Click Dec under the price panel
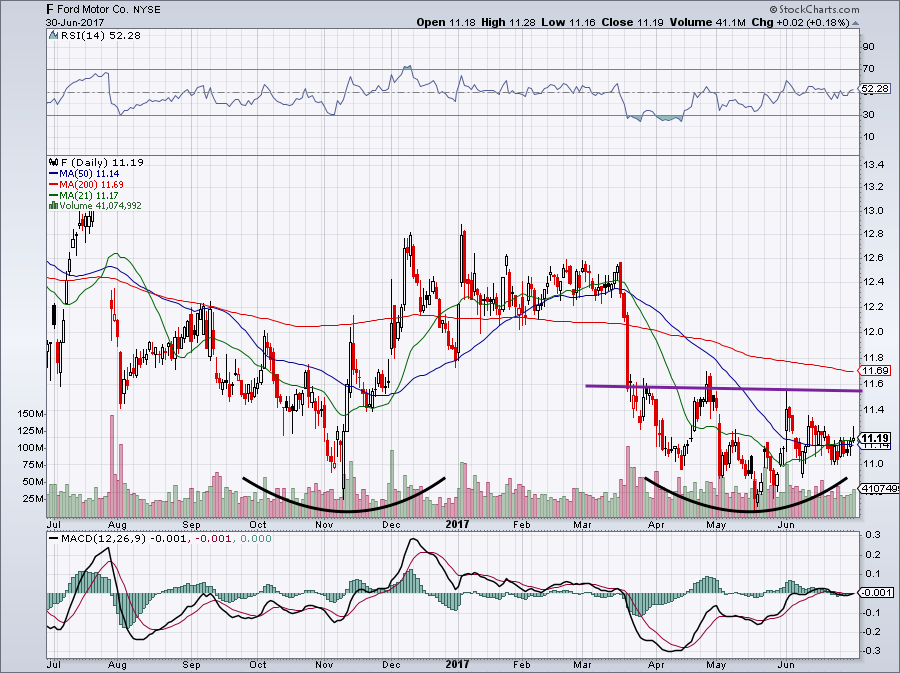 coord(391,524)
